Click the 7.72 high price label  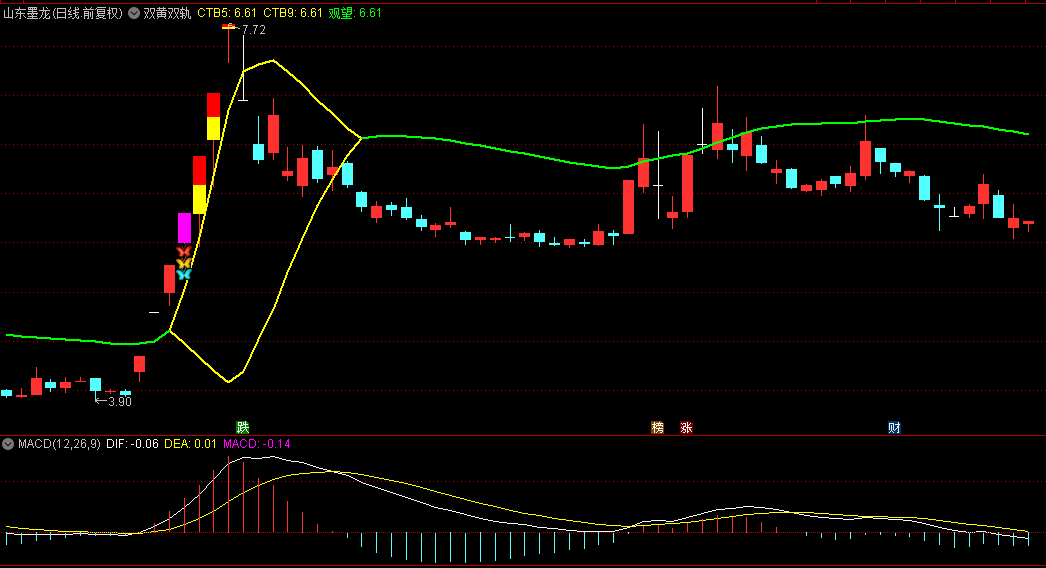(x=253, y=29)
